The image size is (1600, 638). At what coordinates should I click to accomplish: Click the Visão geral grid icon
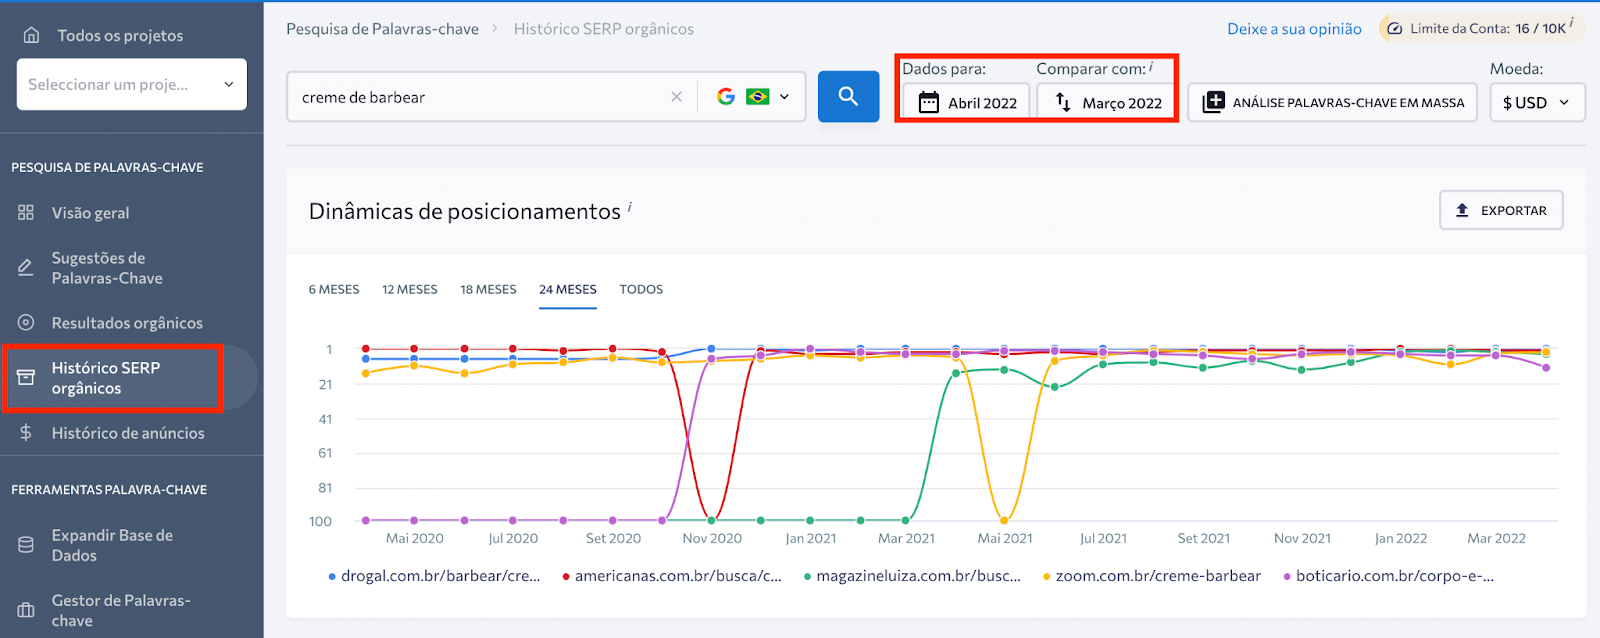click(26, 212)
